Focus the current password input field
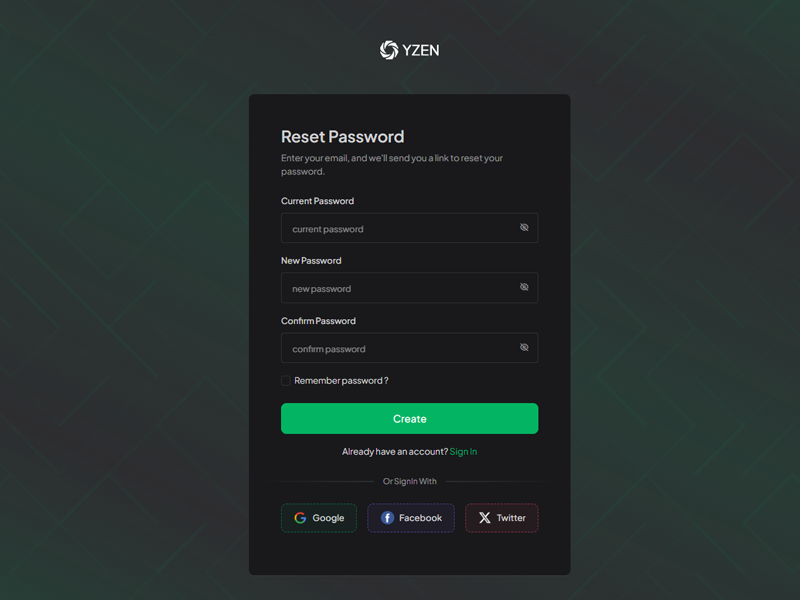This screenshot has height=600, width=800. pyautogui.click(x=400, y=229)
